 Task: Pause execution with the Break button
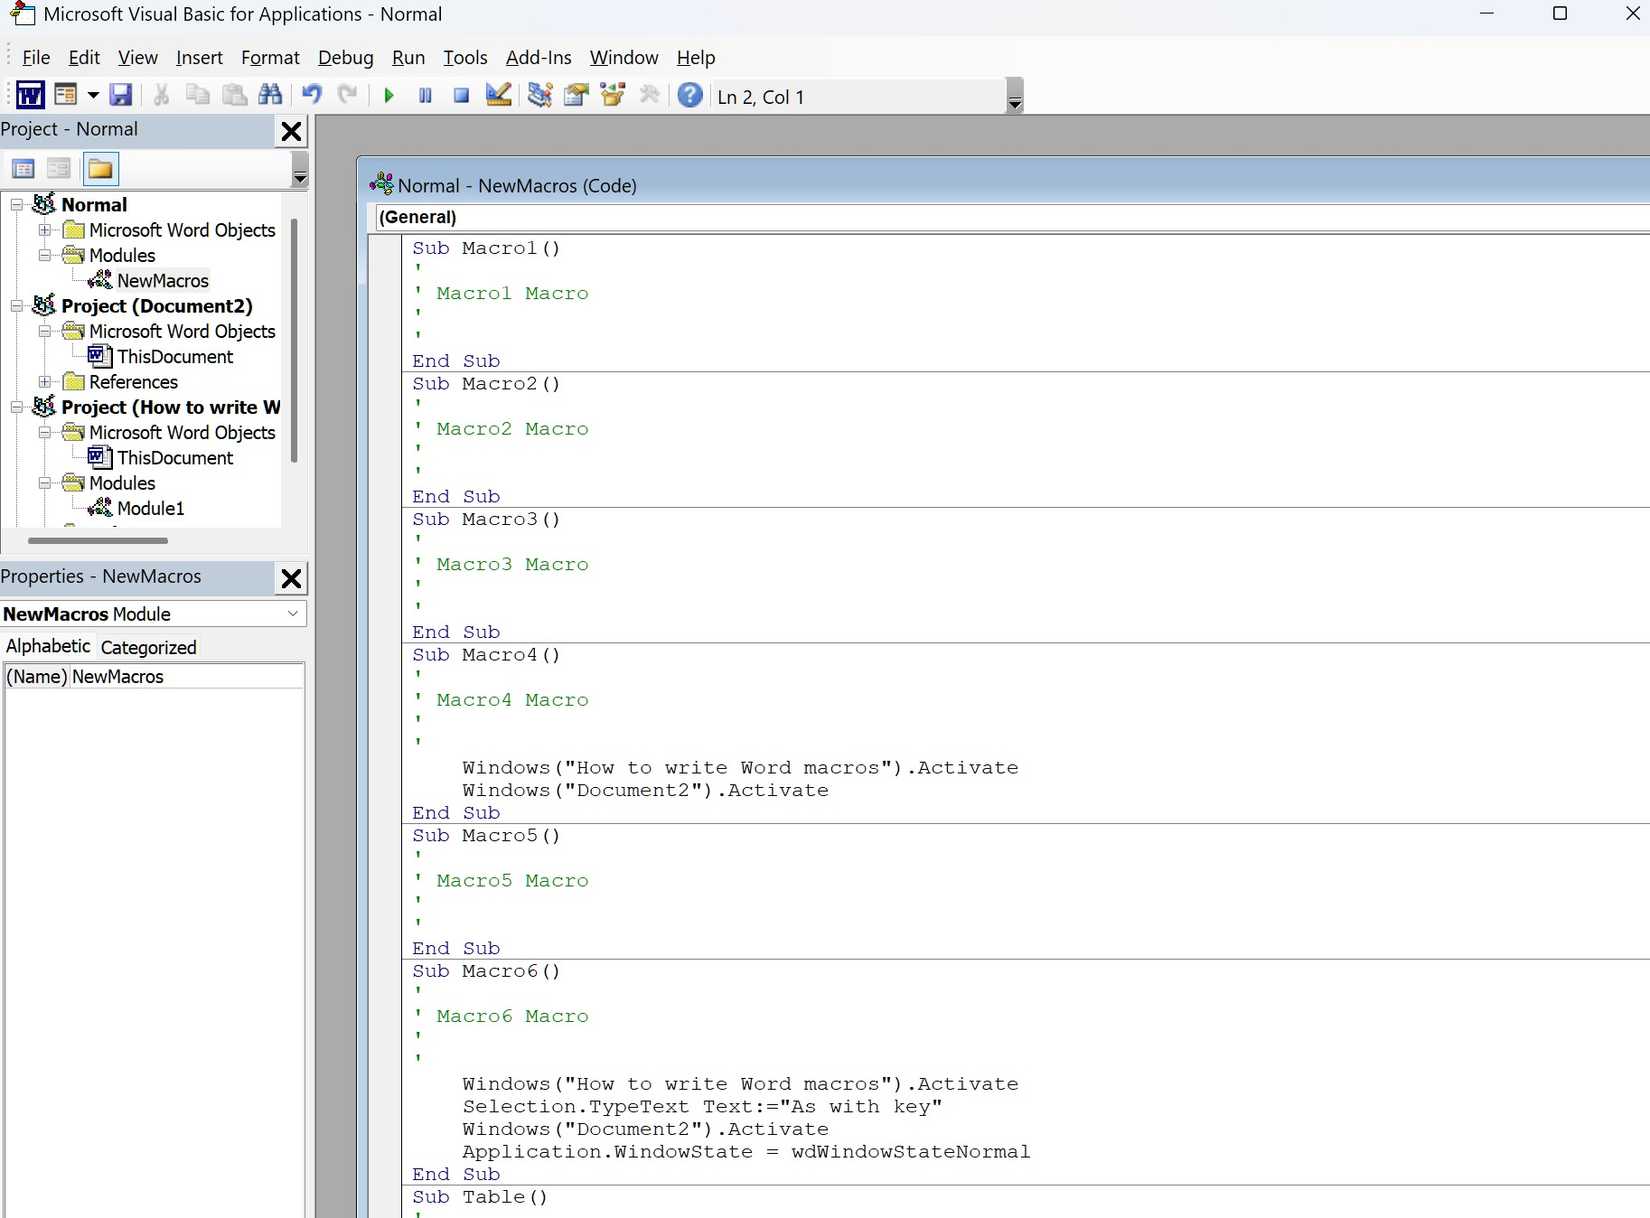[425, 95]
